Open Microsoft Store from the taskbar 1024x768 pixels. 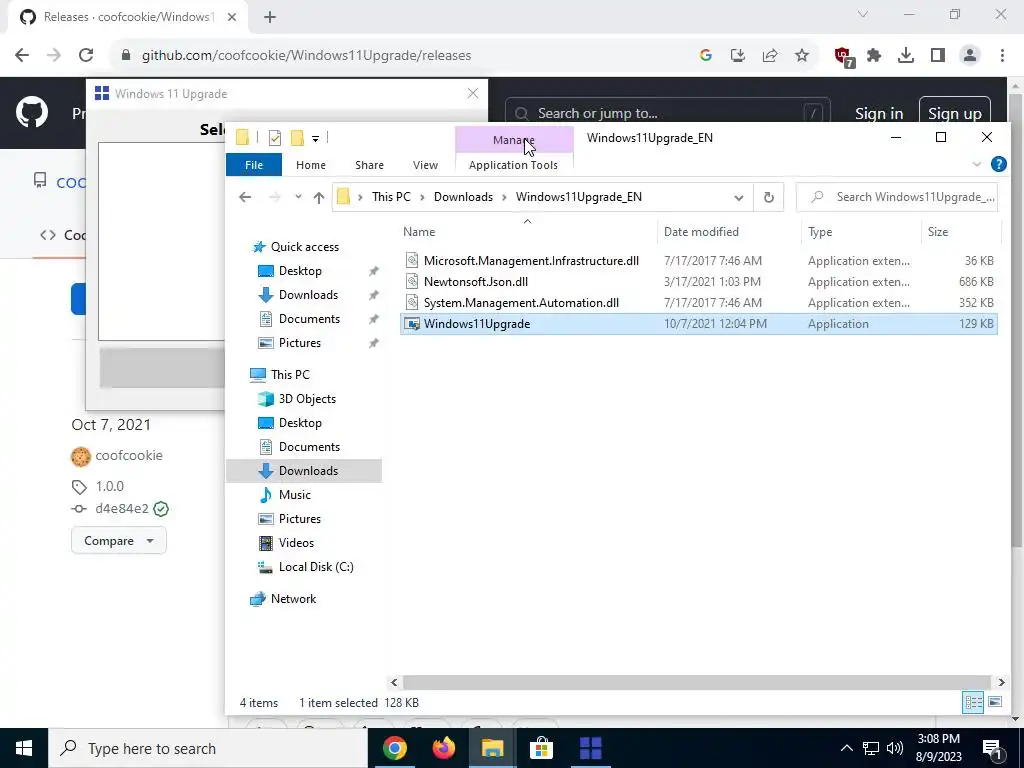(x=541, y=748)
